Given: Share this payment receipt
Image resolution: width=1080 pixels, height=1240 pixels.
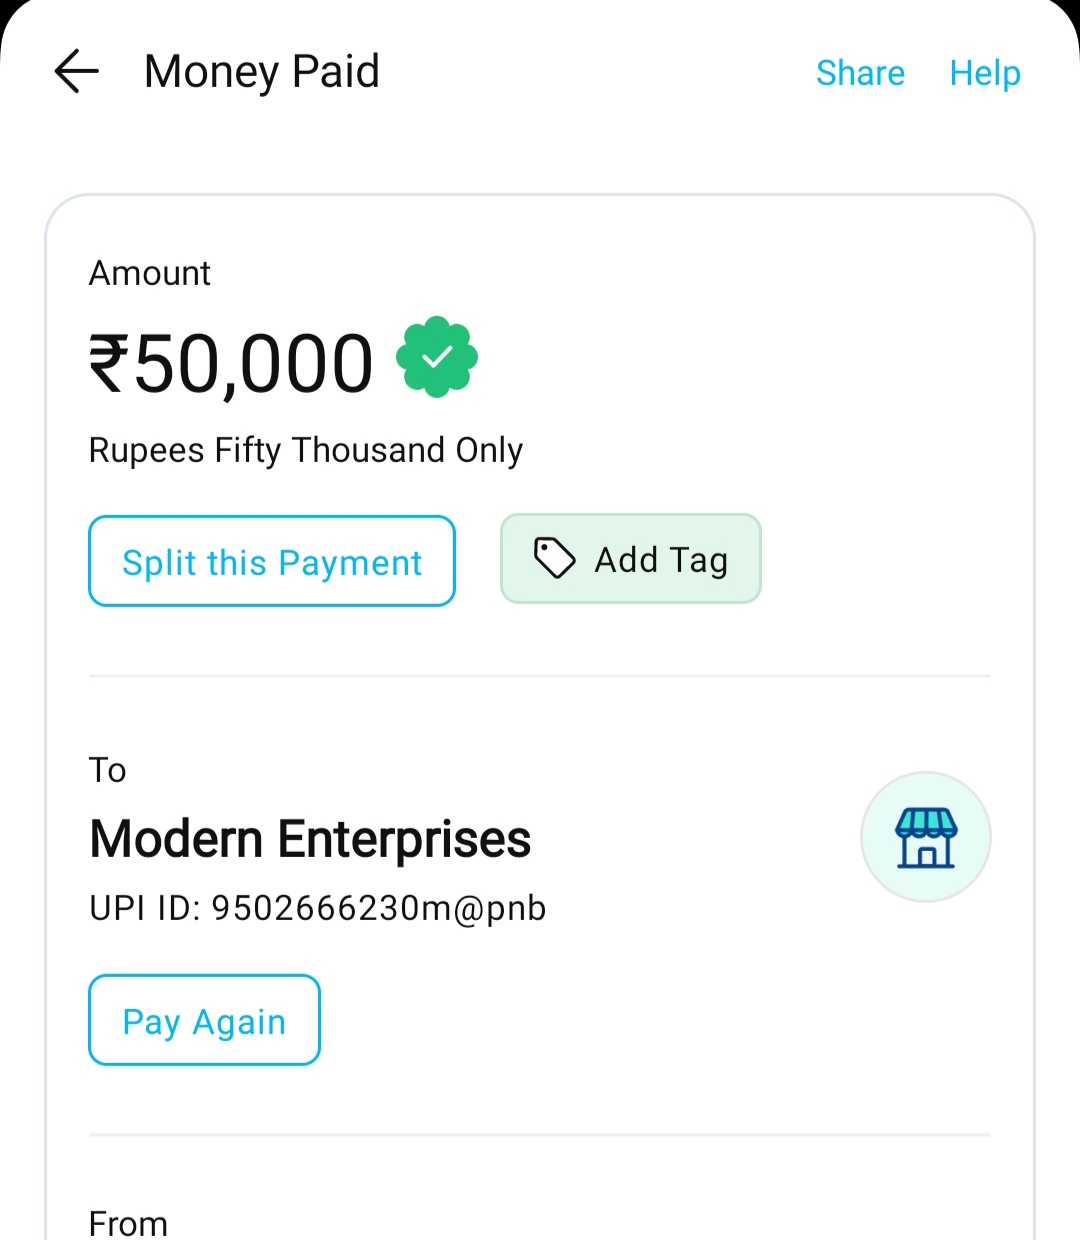Looking at the screenshot, I should (x=860, y=73).
